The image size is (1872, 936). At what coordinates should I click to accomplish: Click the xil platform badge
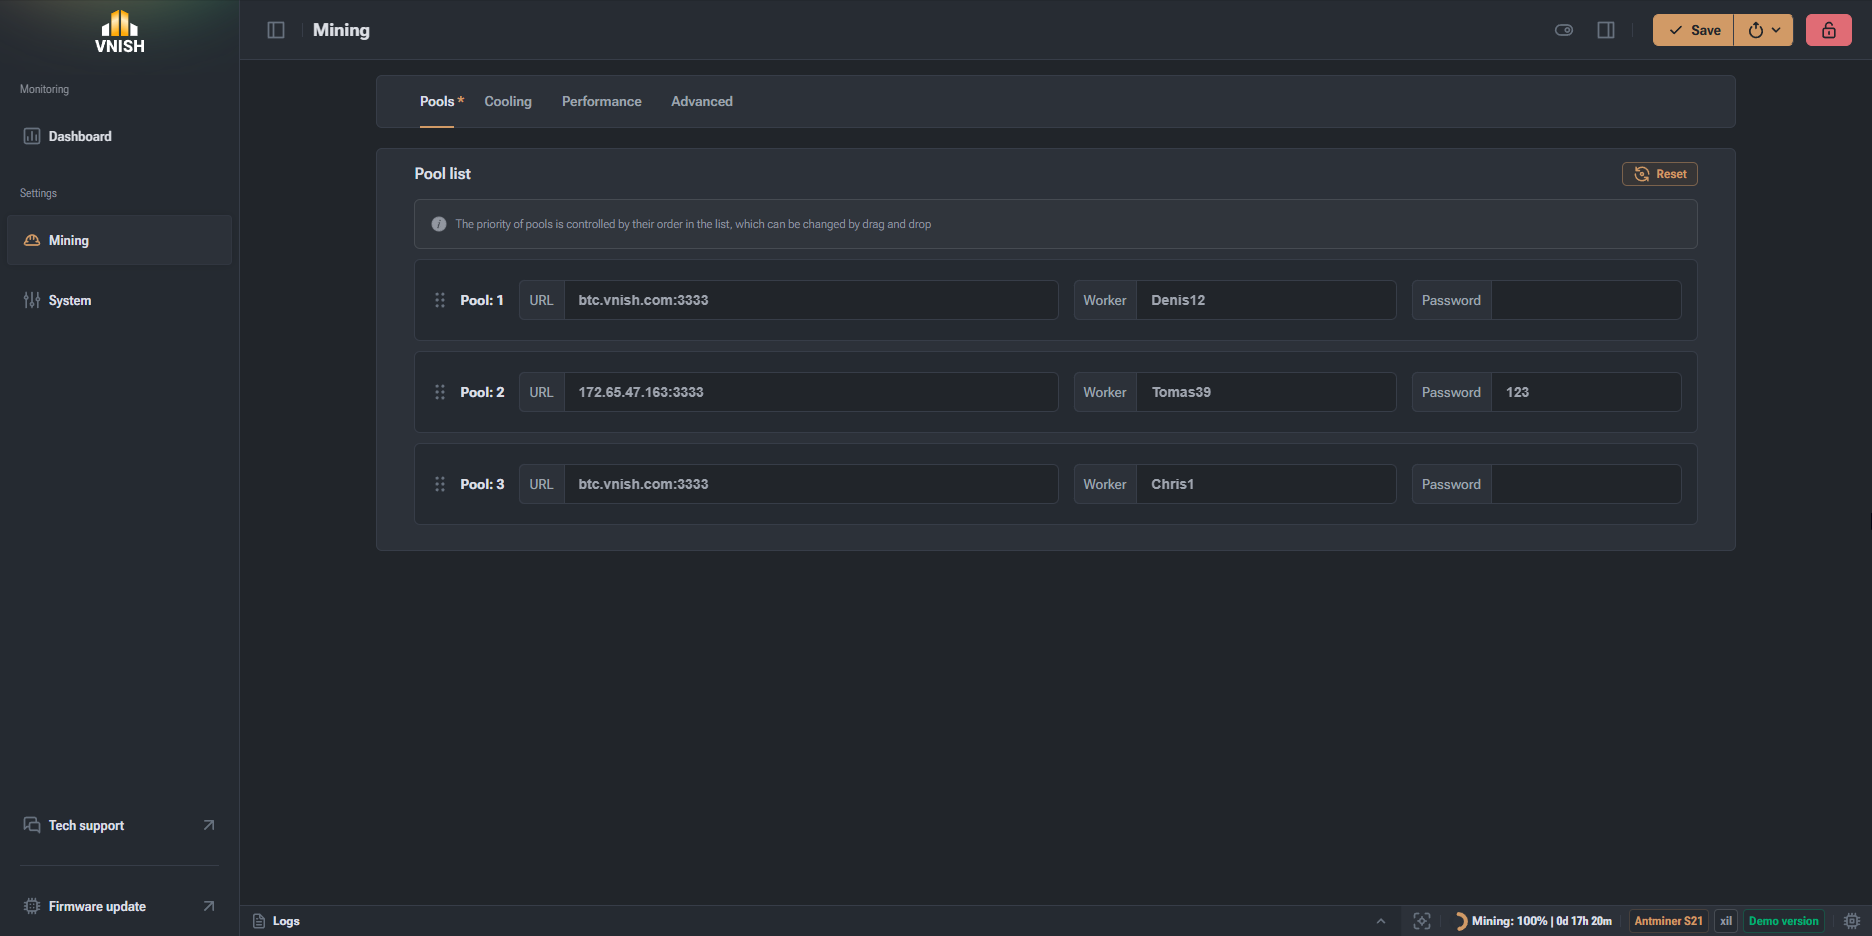(1726, 921)
